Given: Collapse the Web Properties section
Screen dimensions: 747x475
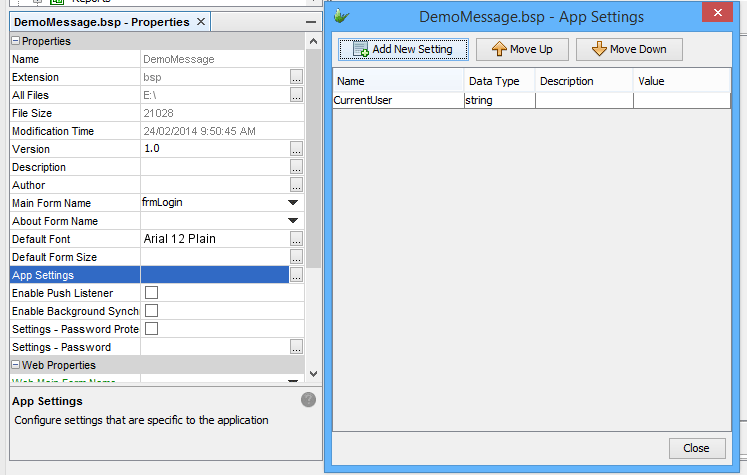Looking at the screenshot, I should tap(16, 365).
